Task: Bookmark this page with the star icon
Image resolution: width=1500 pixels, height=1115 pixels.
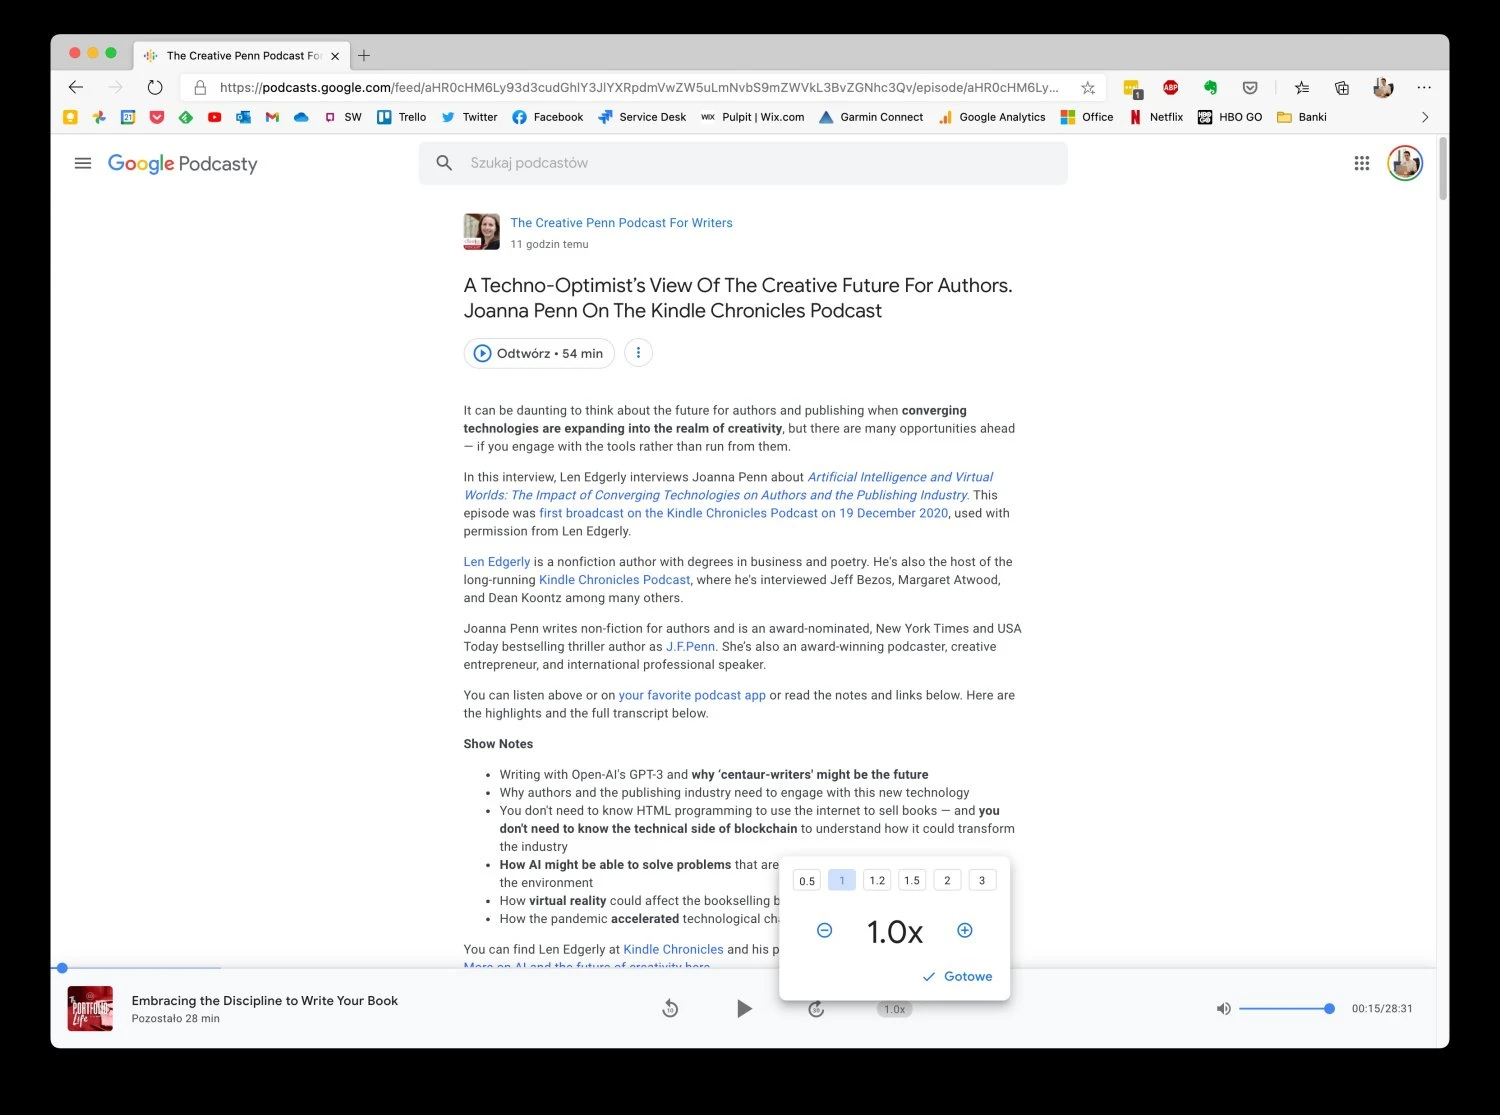Action: tap(1088, 88)
